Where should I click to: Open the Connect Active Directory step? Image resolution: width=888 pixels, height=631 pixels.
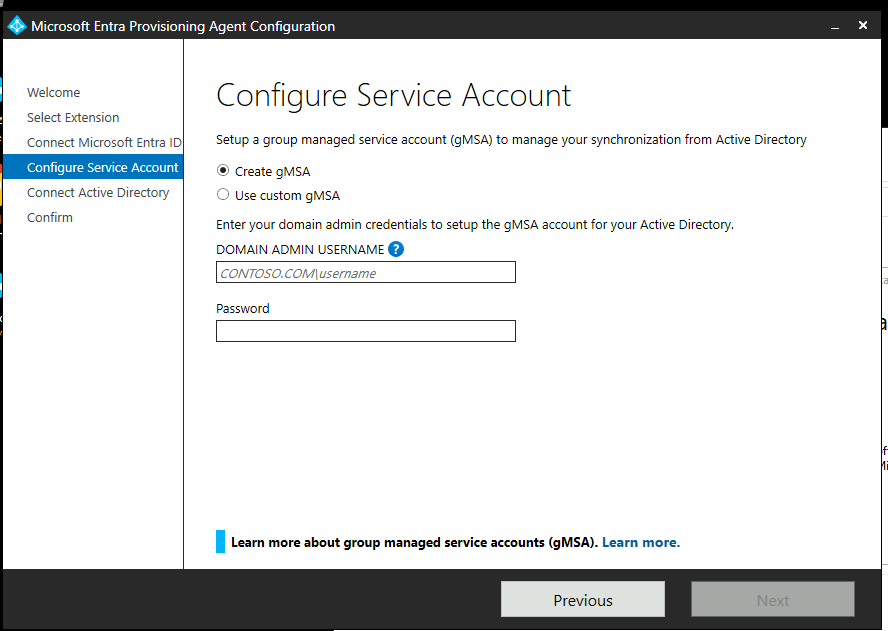[x=97, y=192]
